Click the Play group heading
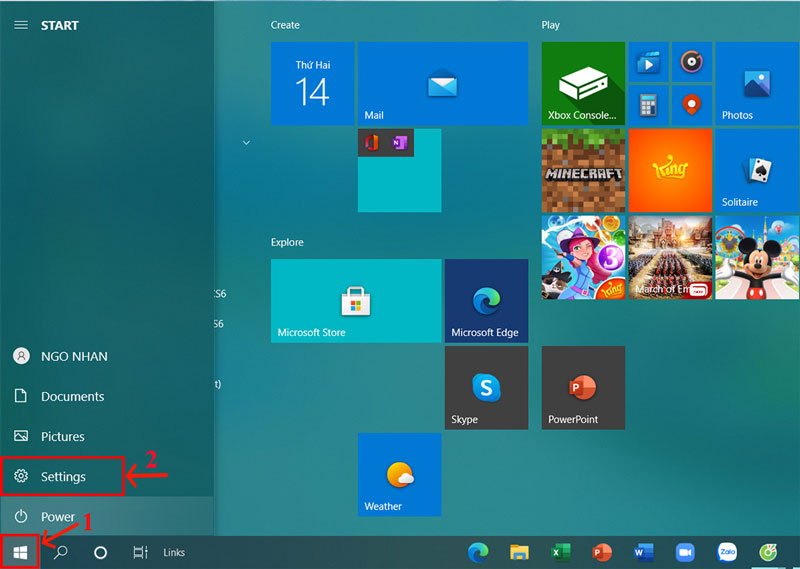This screenshot has width=800, height=569. [x=551, y=25]
